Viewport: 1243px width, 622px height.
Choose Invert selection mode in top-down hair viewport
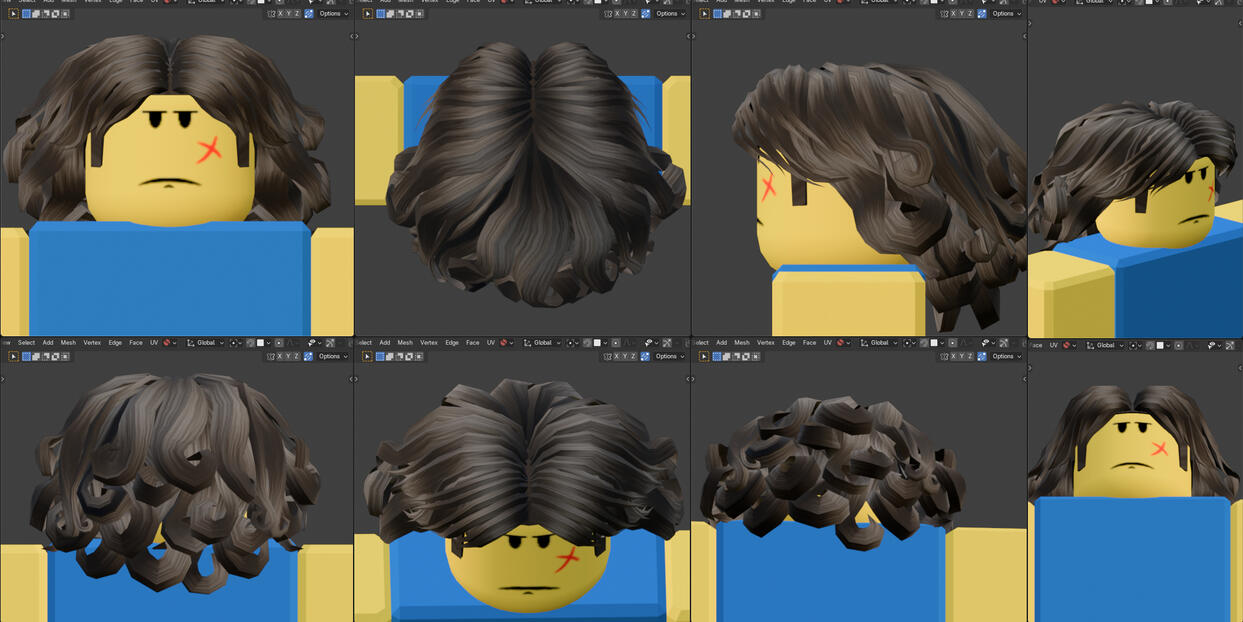pos(409,14)
